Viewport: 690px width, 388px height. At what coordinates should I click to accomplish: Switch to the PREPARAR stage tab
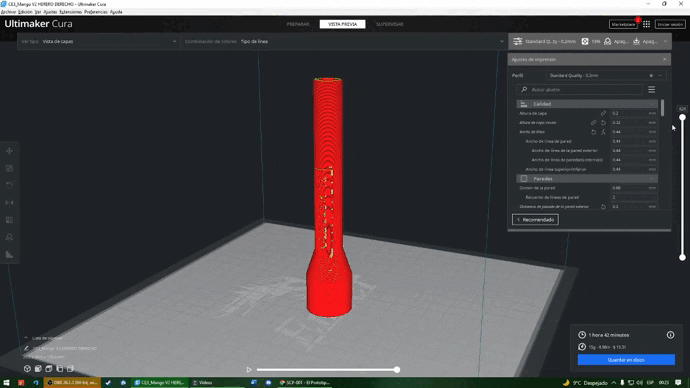(x=298, y=24)
